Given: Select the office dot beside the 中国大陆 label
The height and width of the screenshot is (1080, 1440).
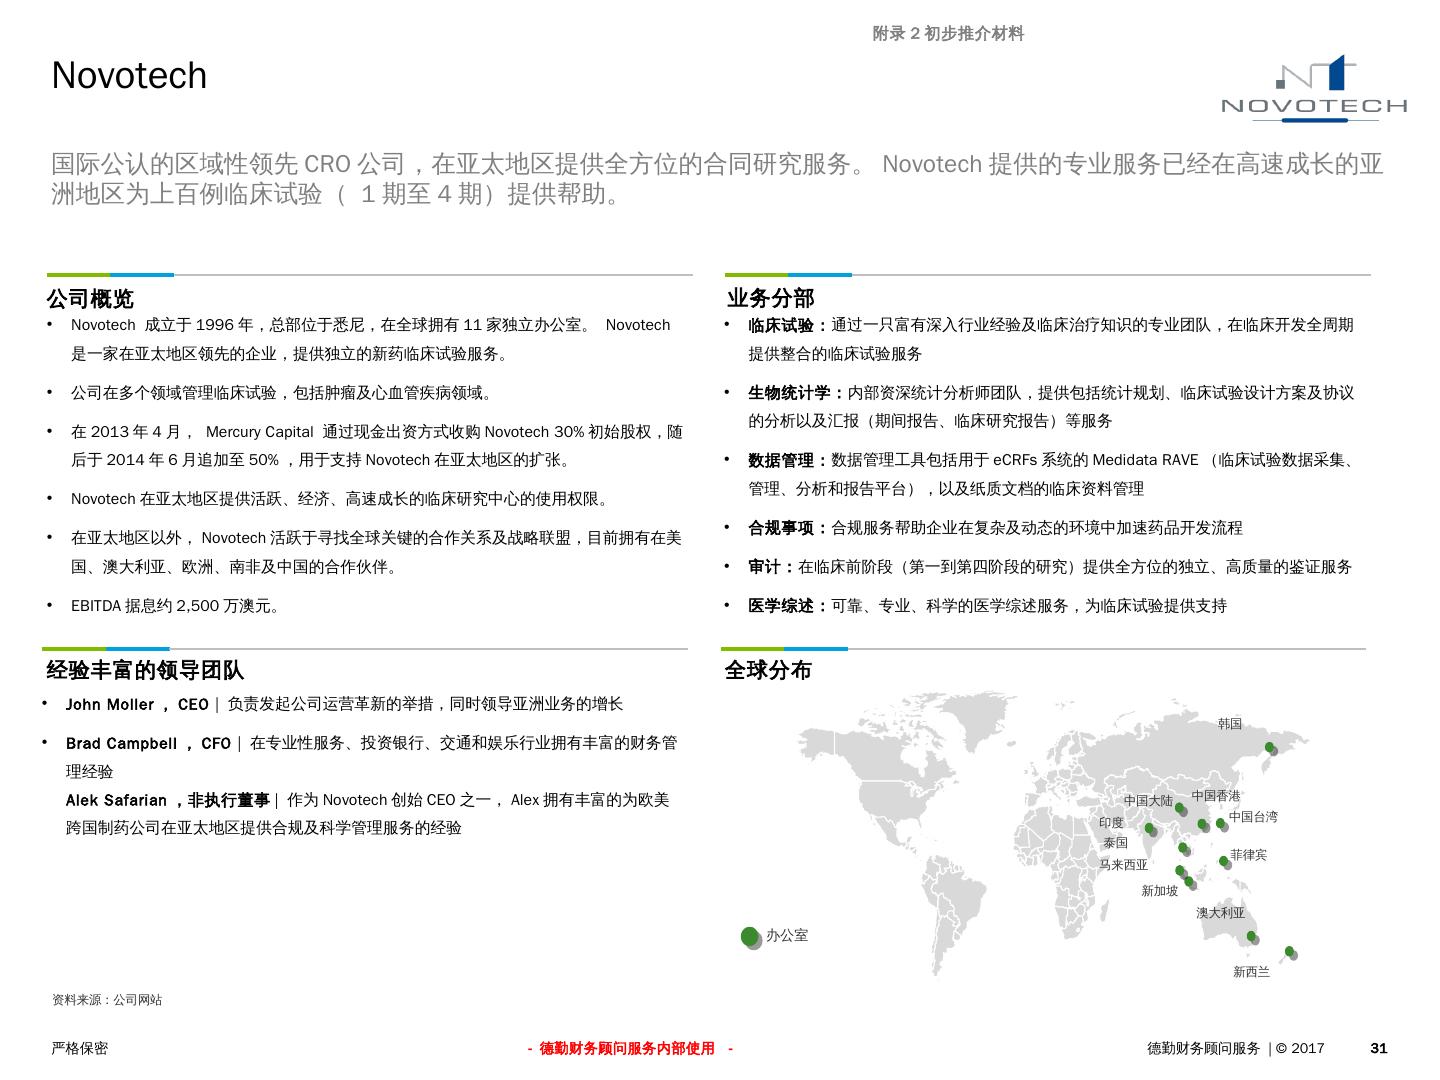Looking at the screenshot, I should click(1179, 807).
